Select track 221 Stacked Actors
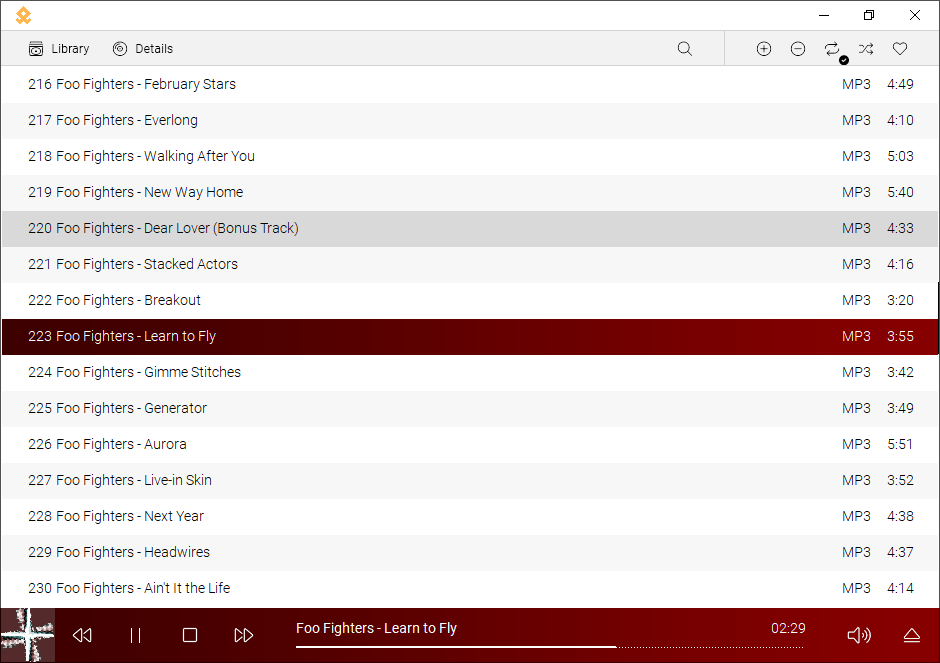Image resolution: width=940 pixels, height=663 pixels. pyautogui.click(x=133, y=265)
